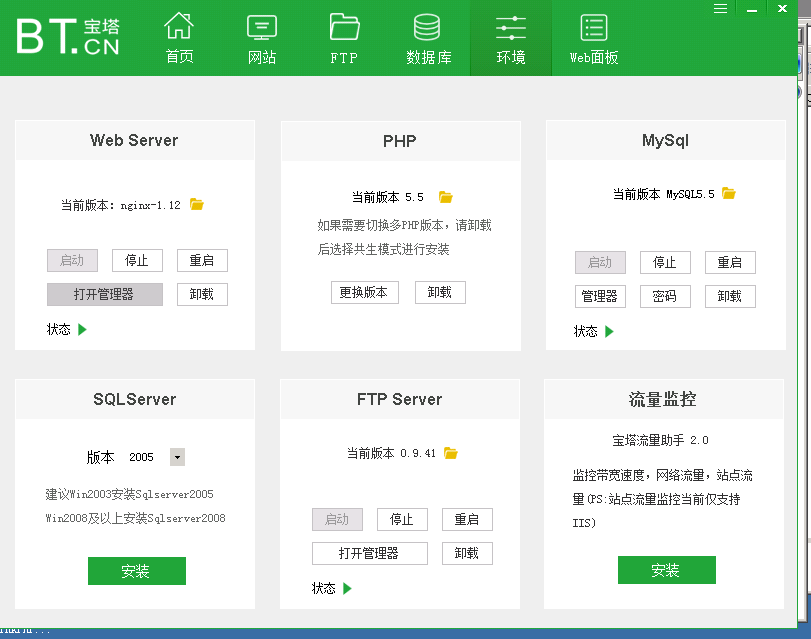Click MySql 密码 button
811x639 pixels.
(x=665, y=296)
